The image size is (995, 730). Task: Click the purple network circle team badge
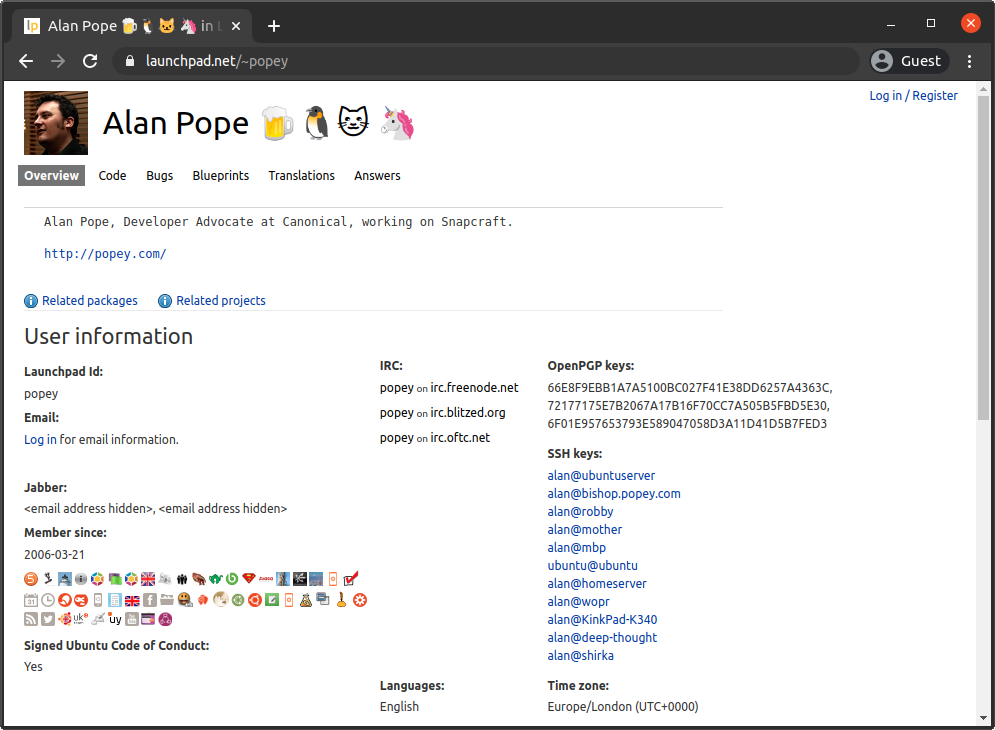click(x=165, y=620)
